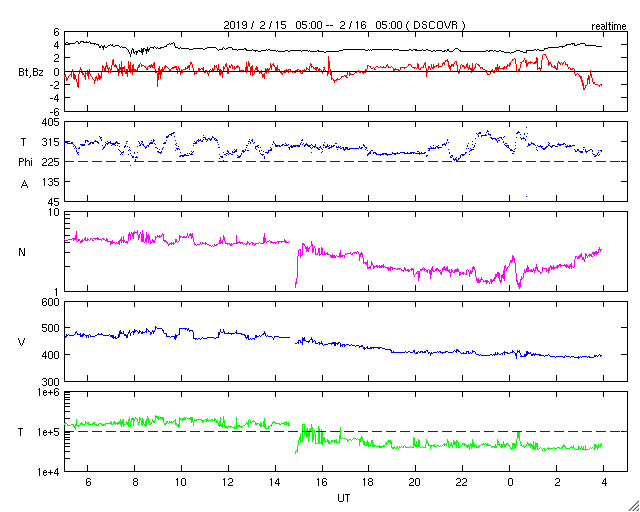Click the '16' hour label on time axis

pos(322,482)
